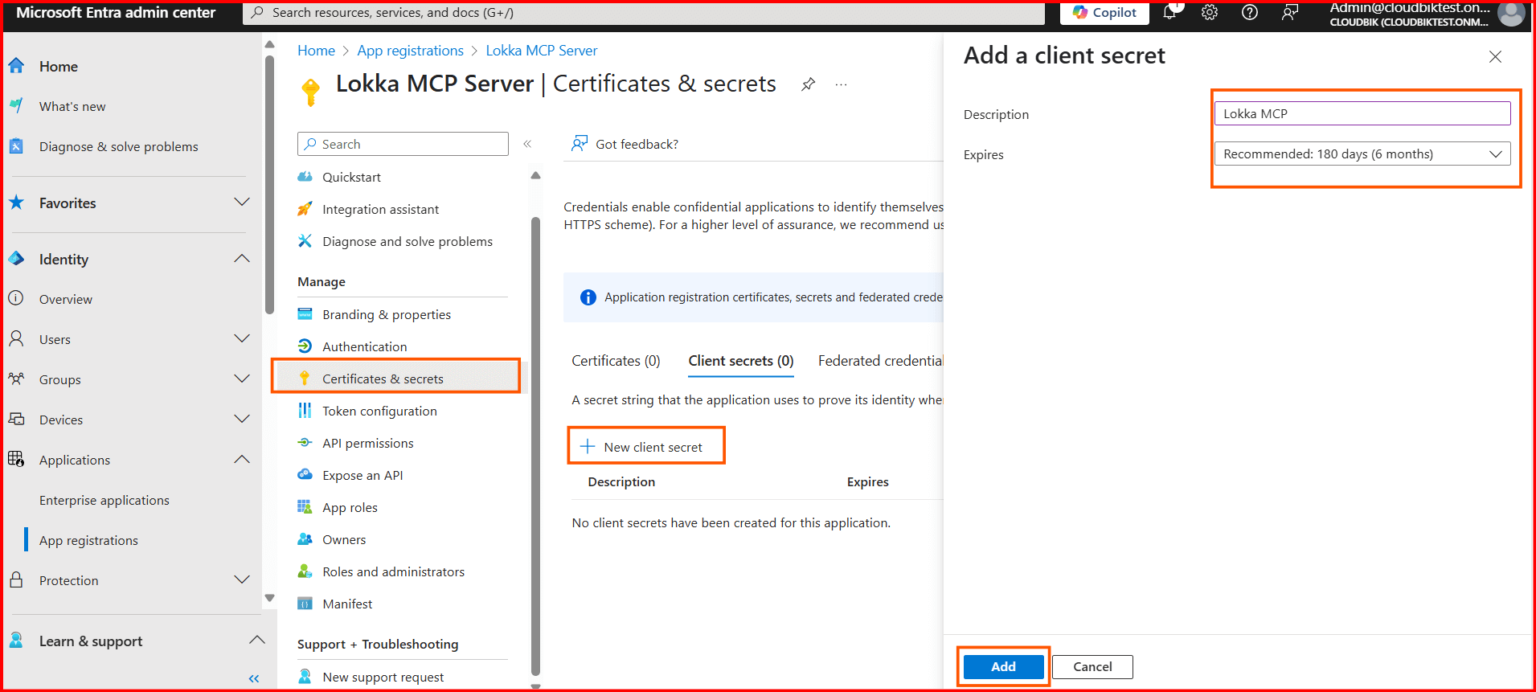1536x692 pixels.
Task: Click Add to create the client secret
Action: point(1003,666)
